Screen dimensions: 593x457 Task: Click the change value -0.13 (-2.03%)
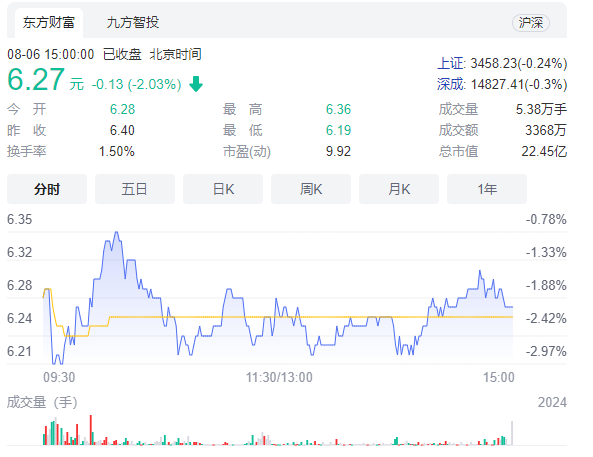pos(137,84)
